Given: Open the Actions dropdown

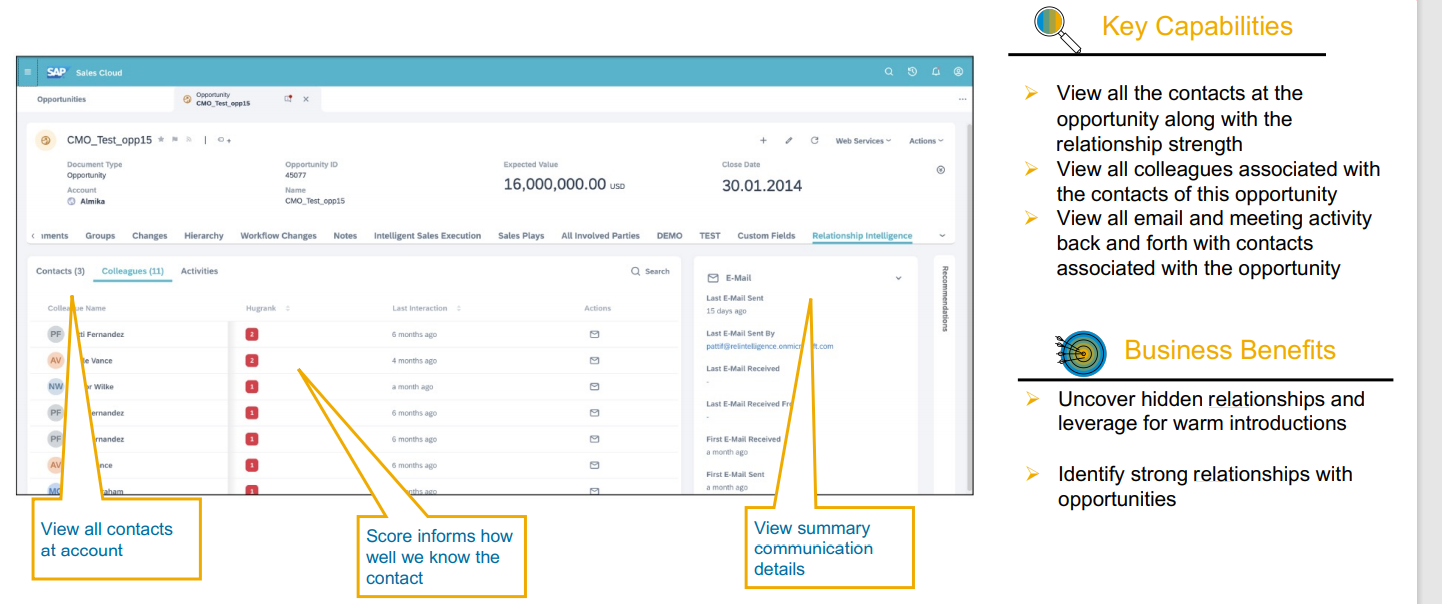Looking at the screenshot, I should [x=926, y=141].
